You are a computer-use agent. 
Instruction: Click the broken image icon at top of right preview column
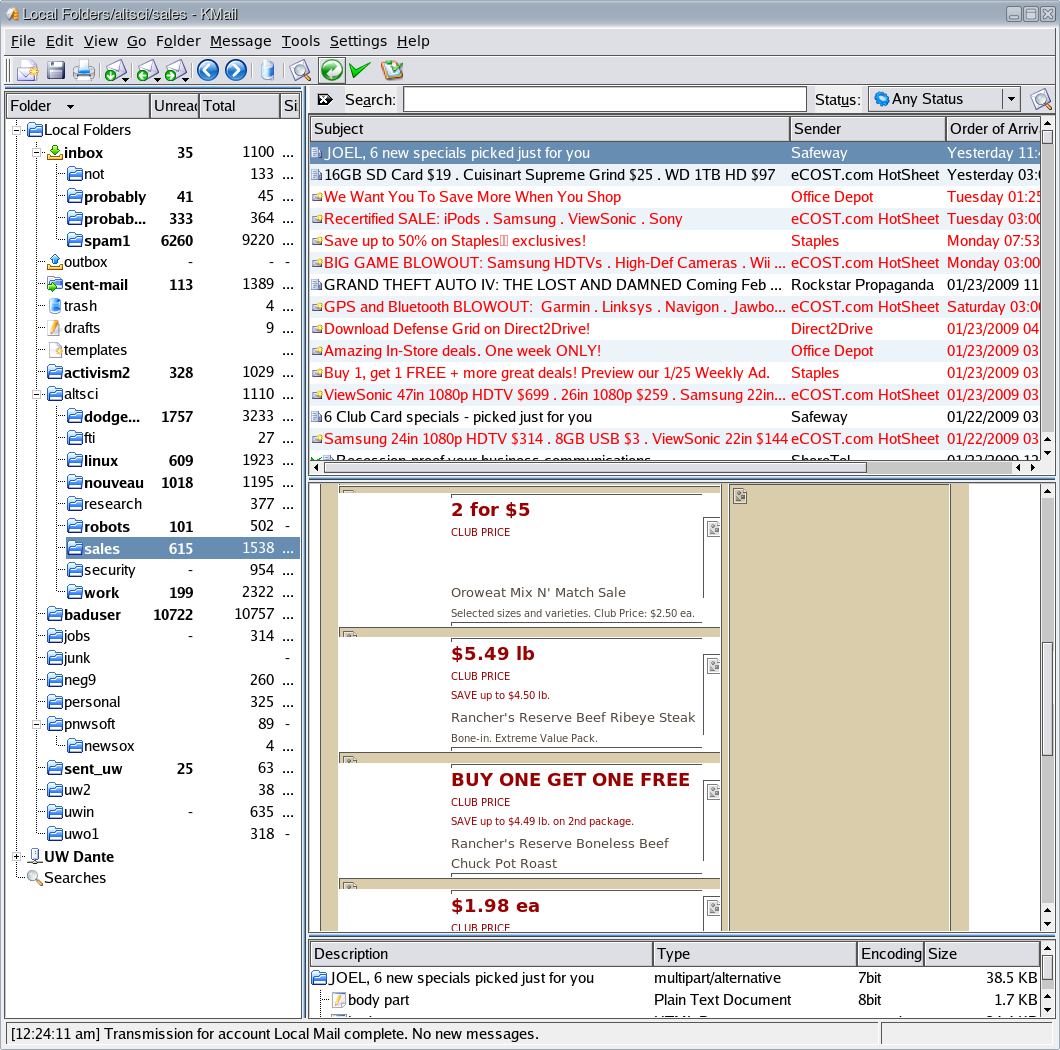click(x=740, y=496)
